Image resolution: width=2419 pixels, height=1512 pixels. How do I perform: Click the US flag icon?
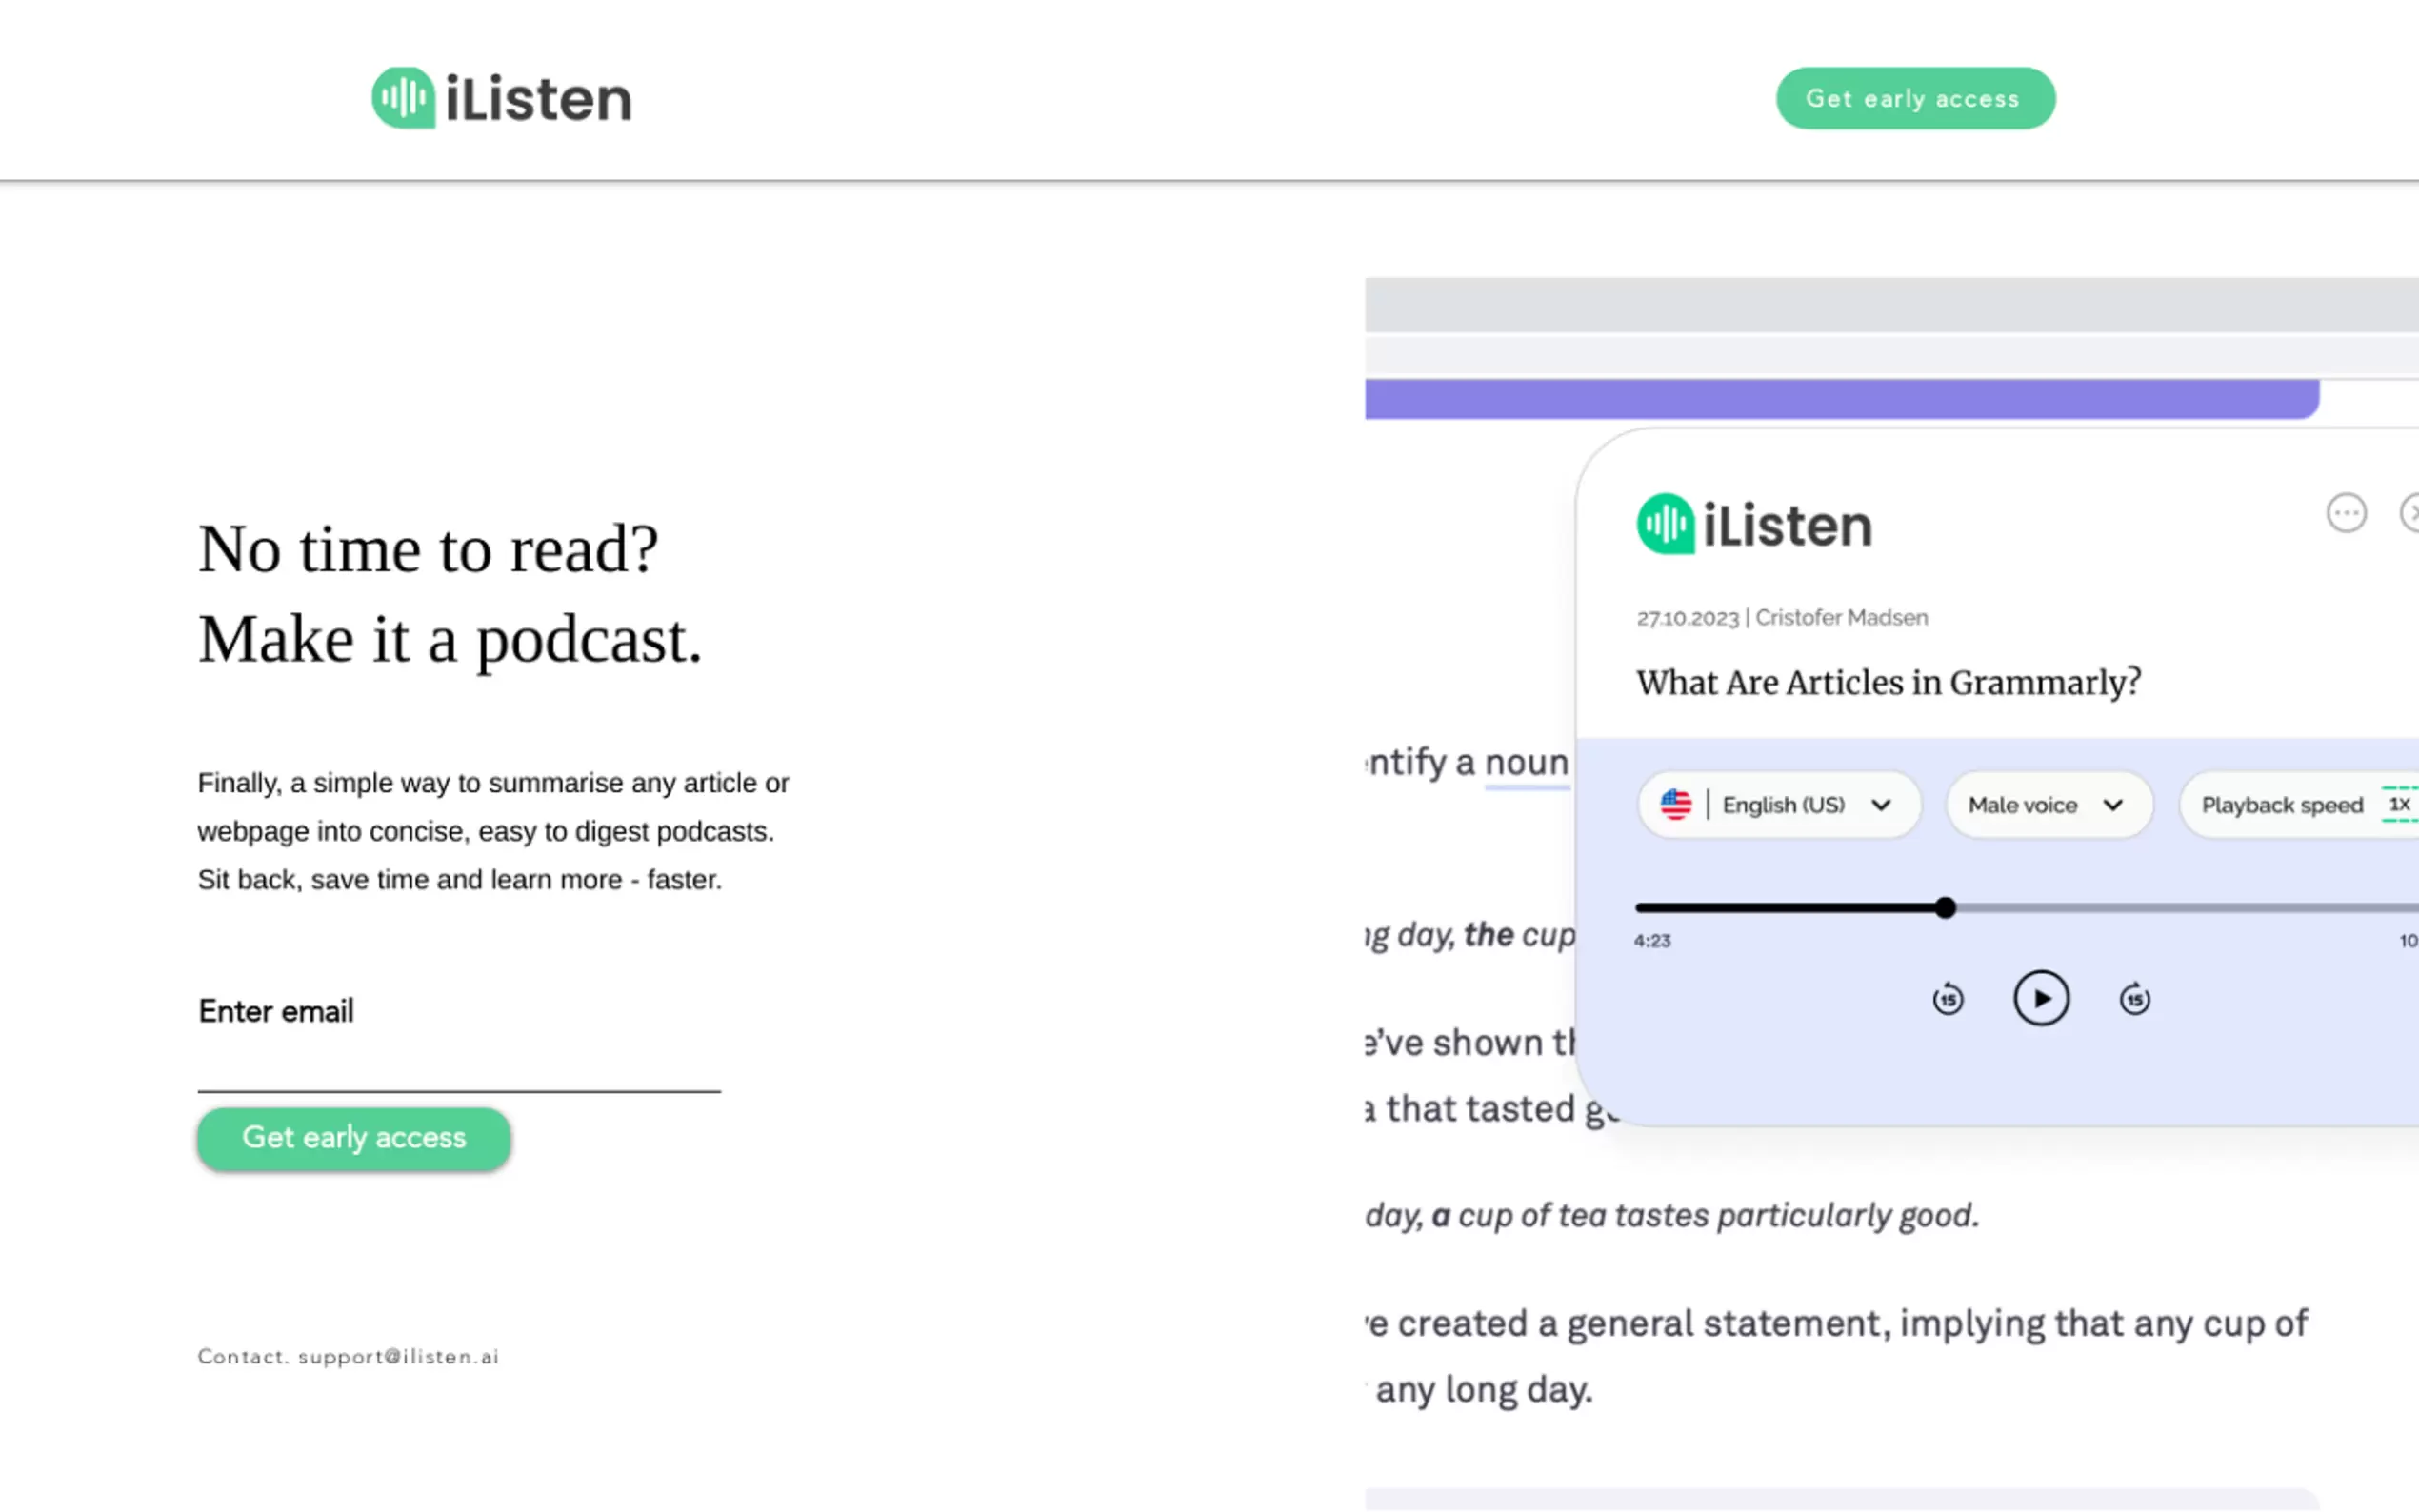click(x=1676, y=805)
